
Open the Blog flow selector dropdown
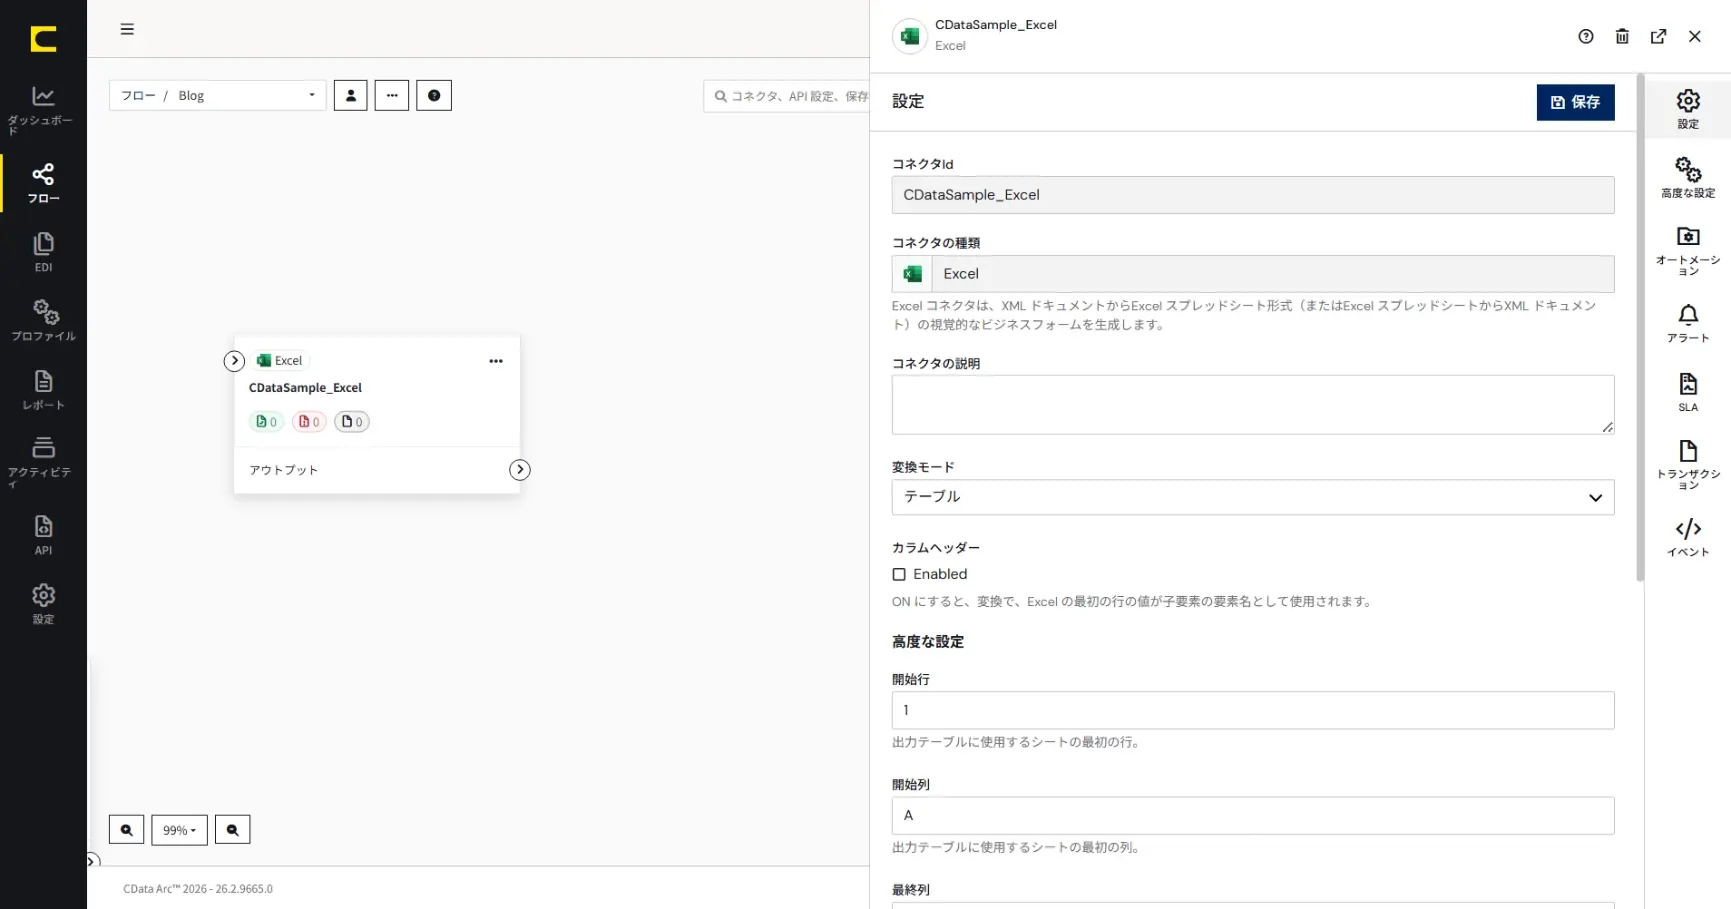pos(218,96)
